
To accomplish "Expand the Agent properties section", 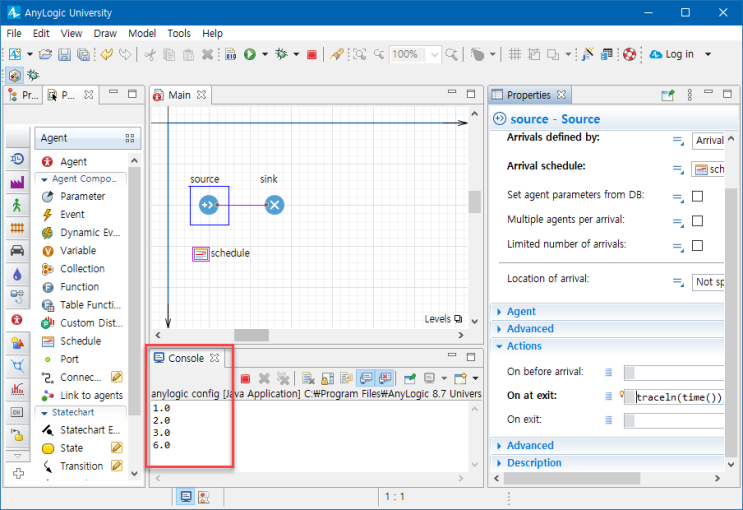I will click(x=521, y=311).
